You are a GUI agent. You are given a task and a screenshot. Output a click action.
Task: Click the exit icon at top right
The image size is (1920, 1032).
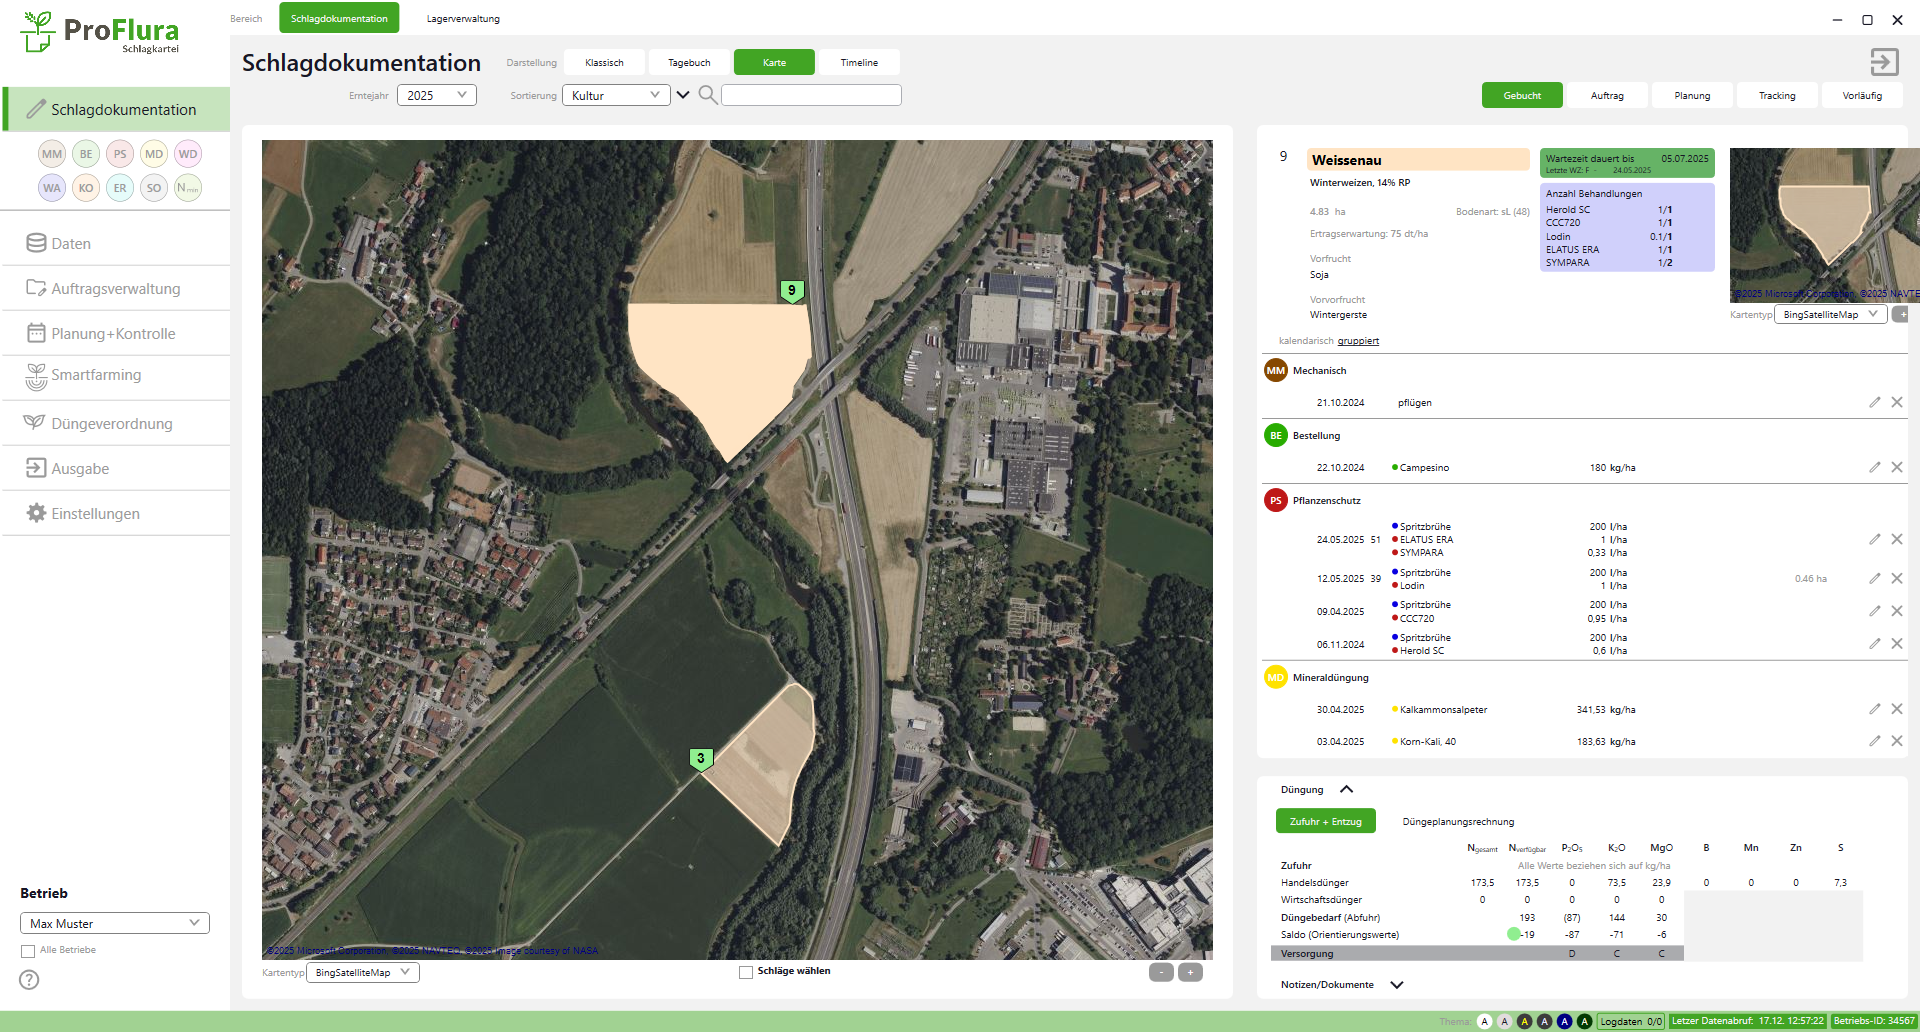1884,62
